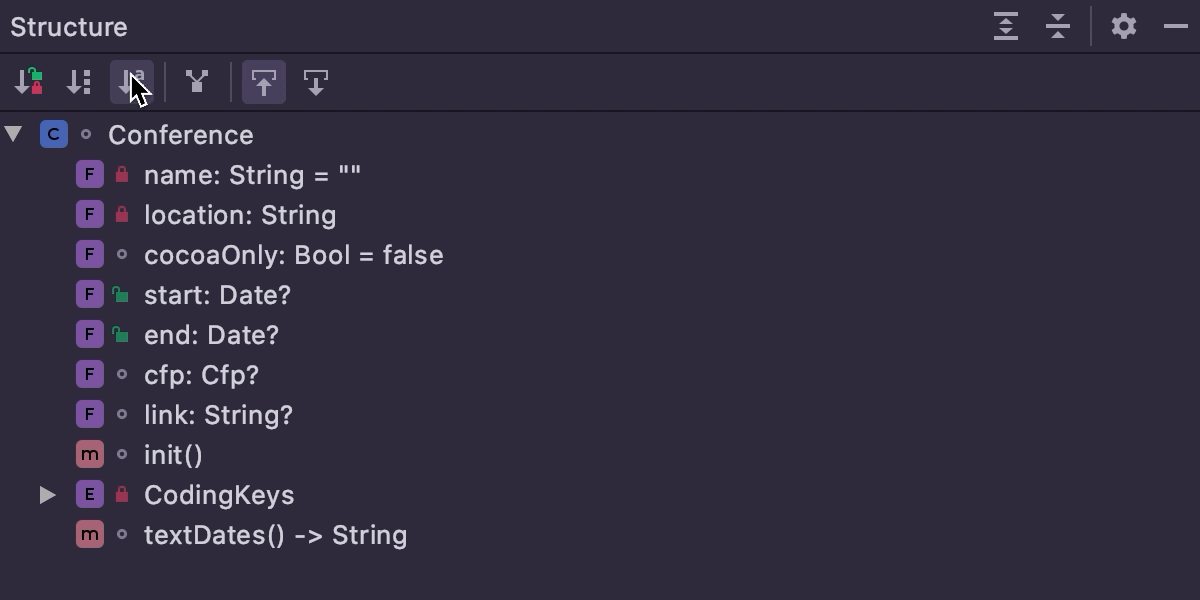Select the group members toolbar icon

click(197, 82)
